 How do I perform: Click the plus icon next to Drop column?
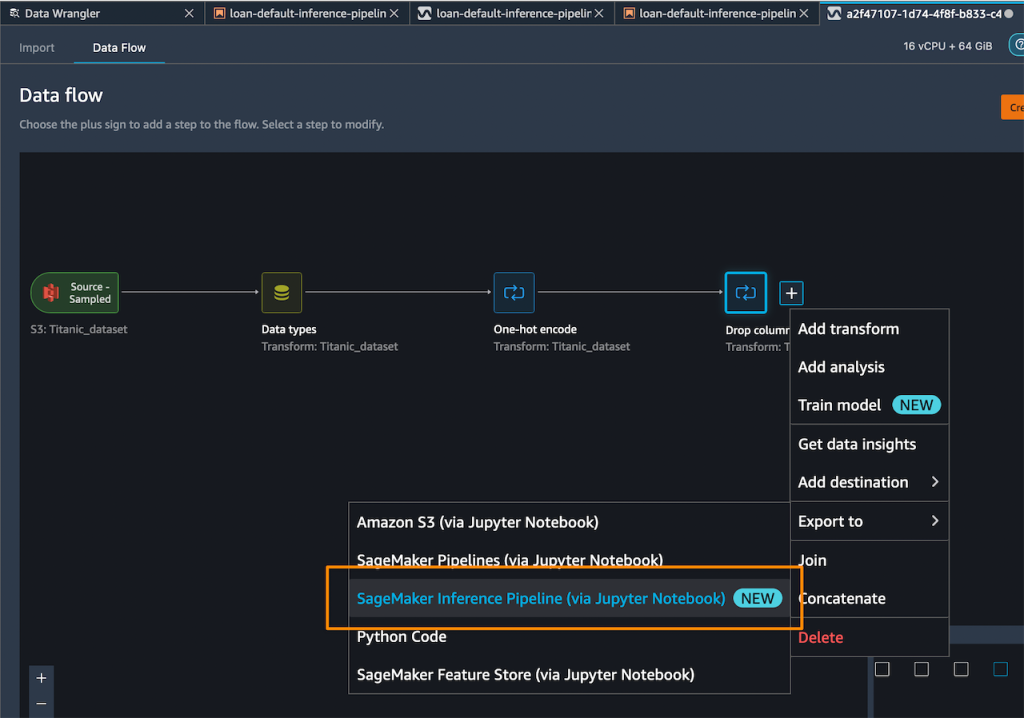click(792, 293)
